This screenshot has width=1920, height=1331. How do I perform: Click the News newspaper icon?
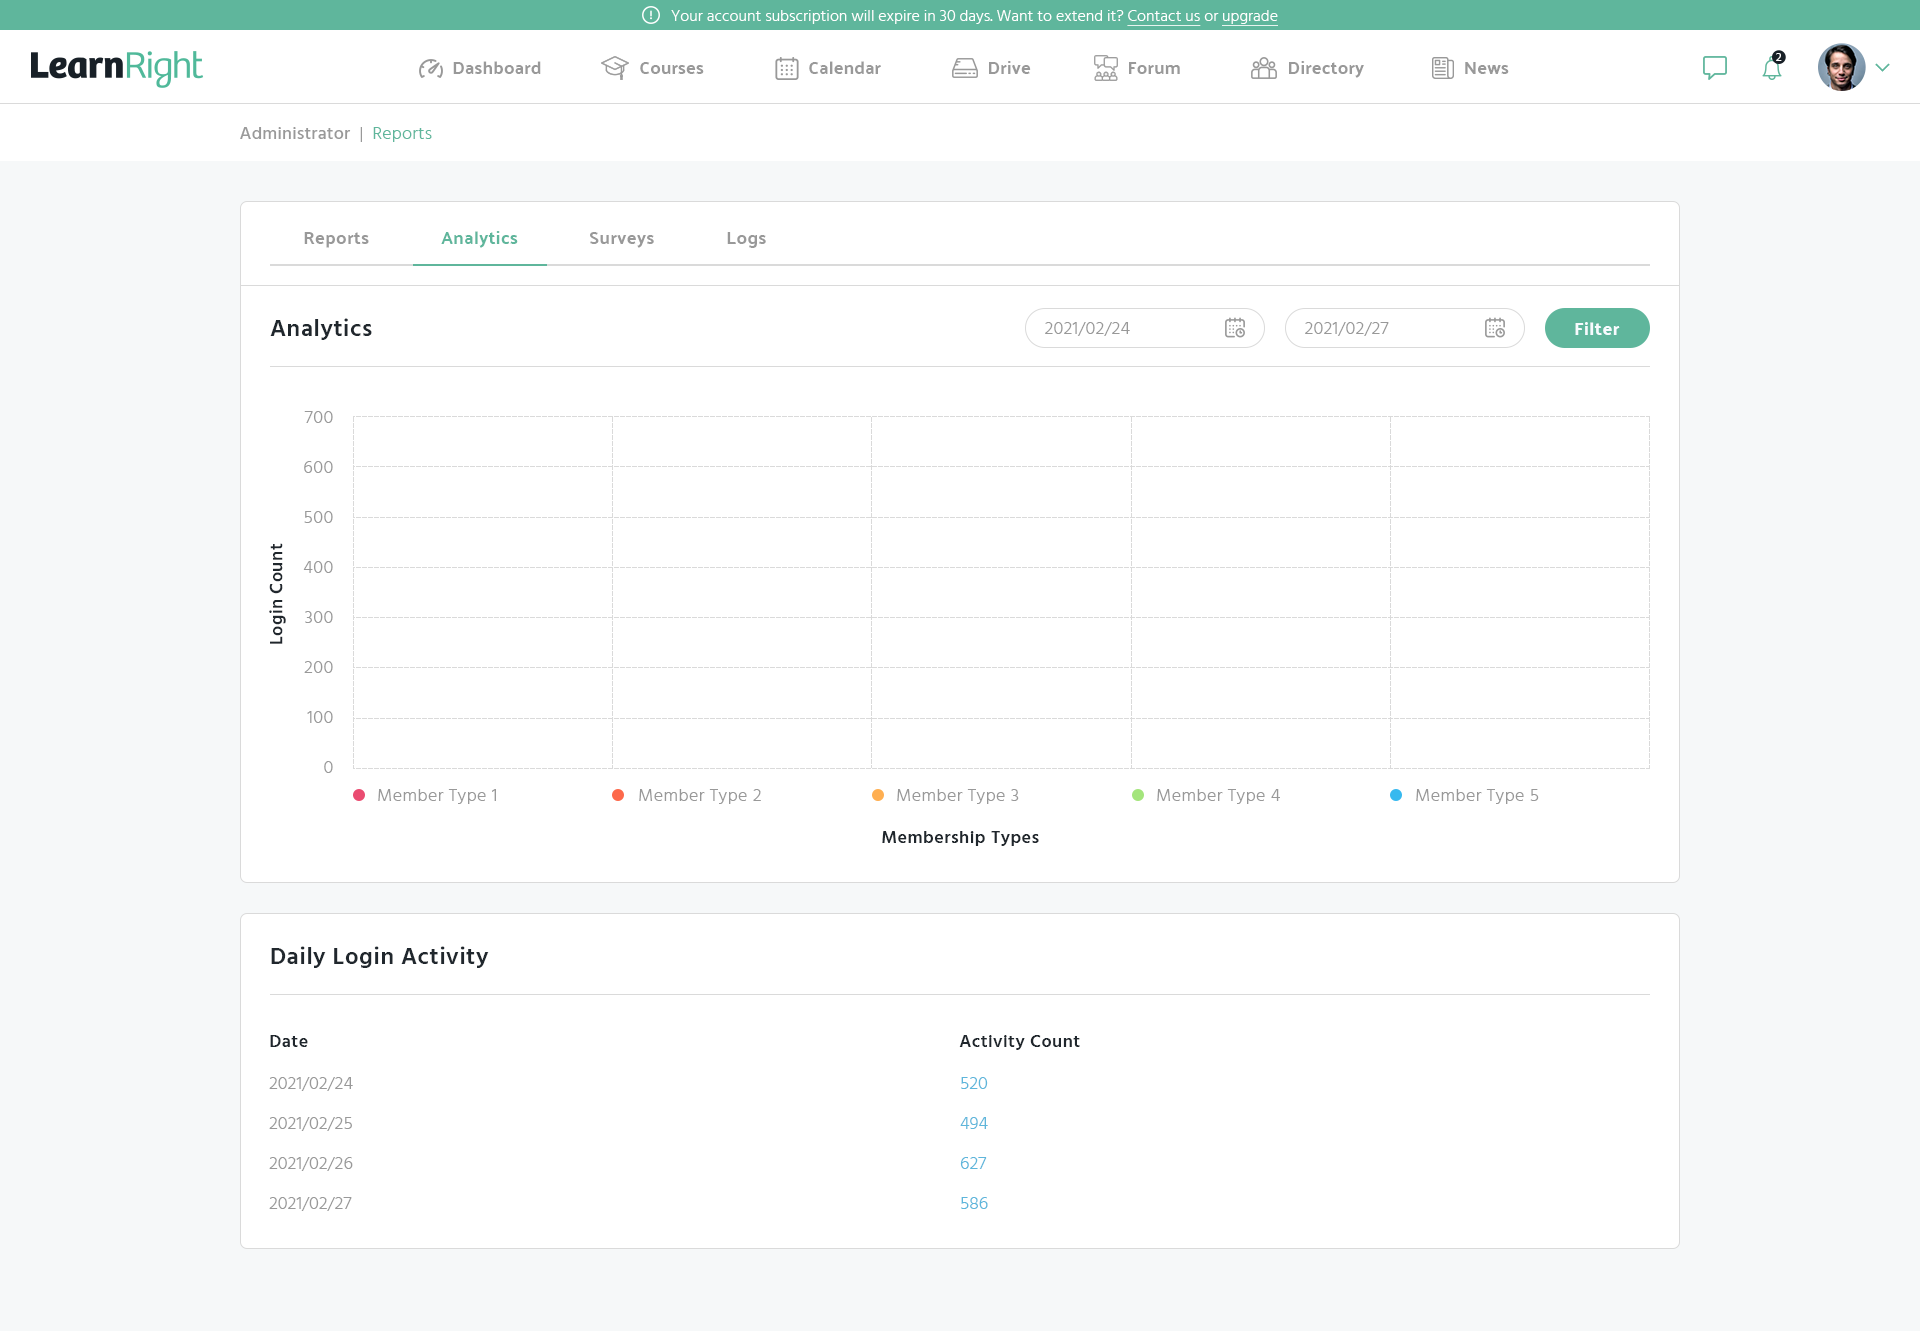pyautogui.click(x=1442, y=68)
